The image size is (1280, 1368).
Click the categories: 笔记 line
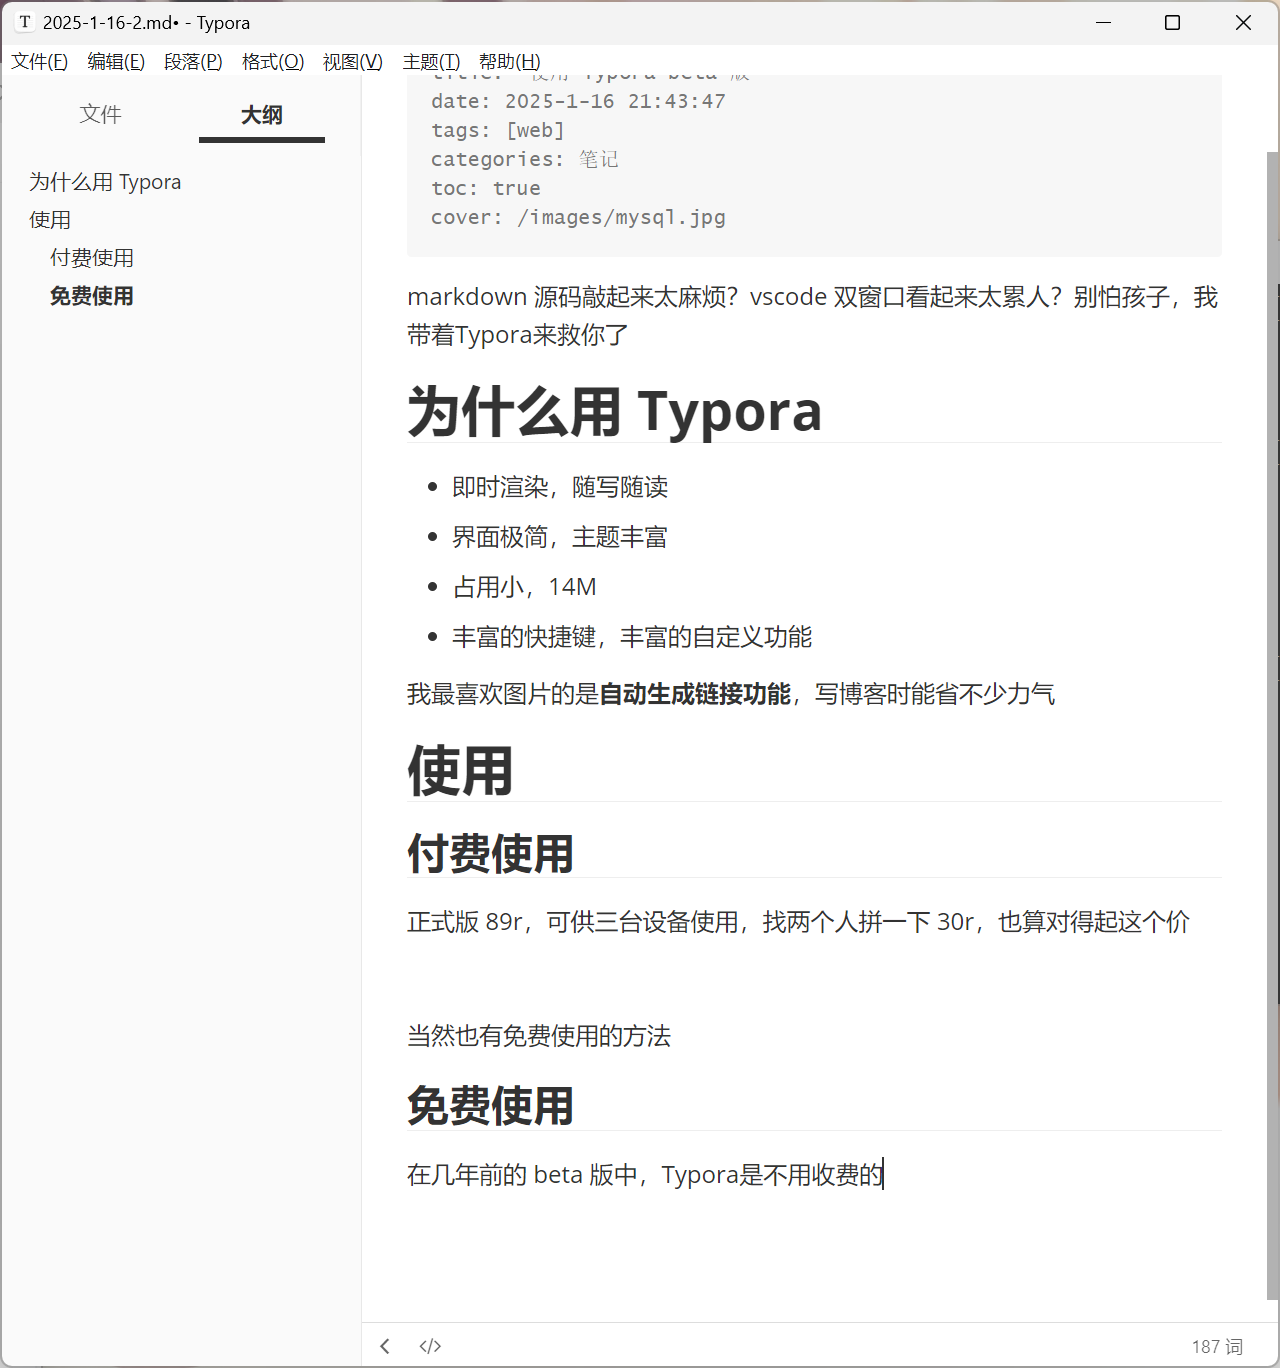click(x=525, y=159)
